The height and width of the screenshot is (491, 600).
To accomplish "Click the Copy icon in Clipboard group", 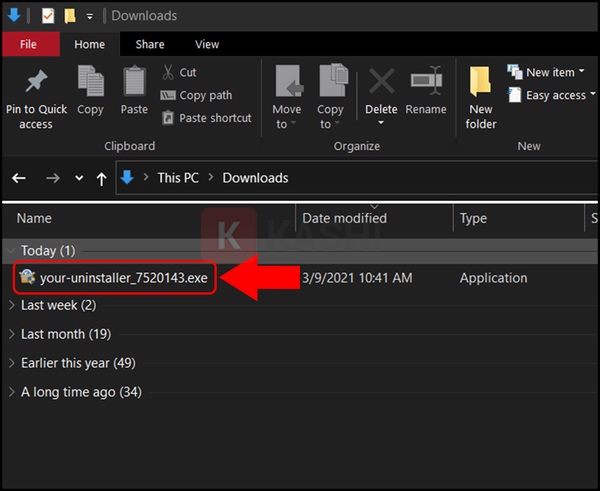I will [91, 80].
